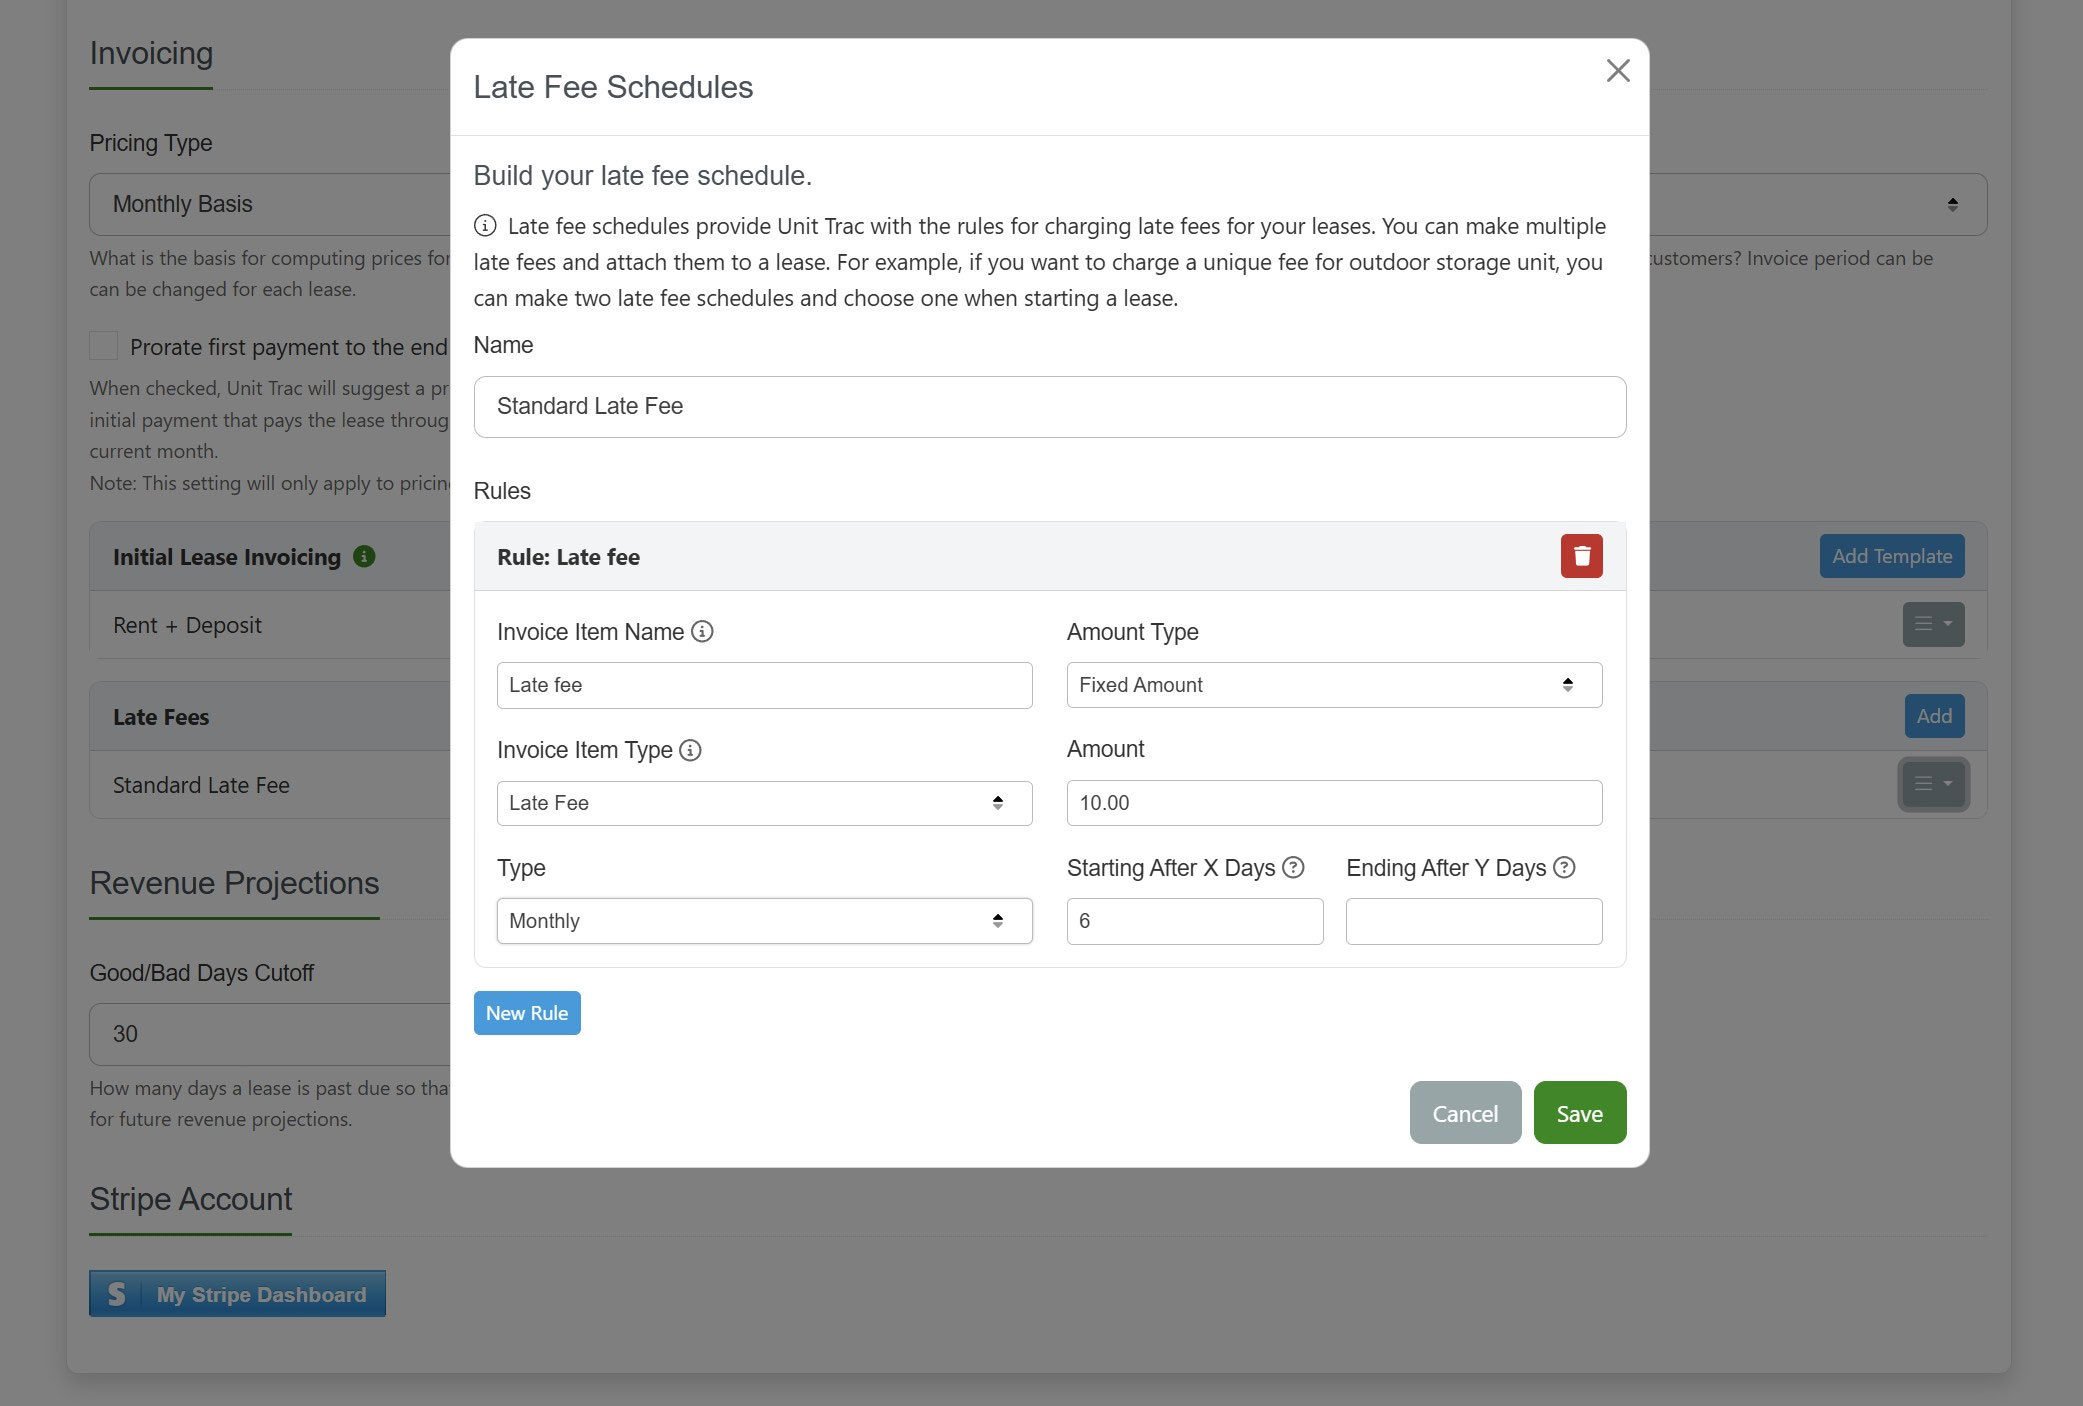Click help icon for Ending After Y Days
Screen dimensions: 2083x1406
[1564, 868]
